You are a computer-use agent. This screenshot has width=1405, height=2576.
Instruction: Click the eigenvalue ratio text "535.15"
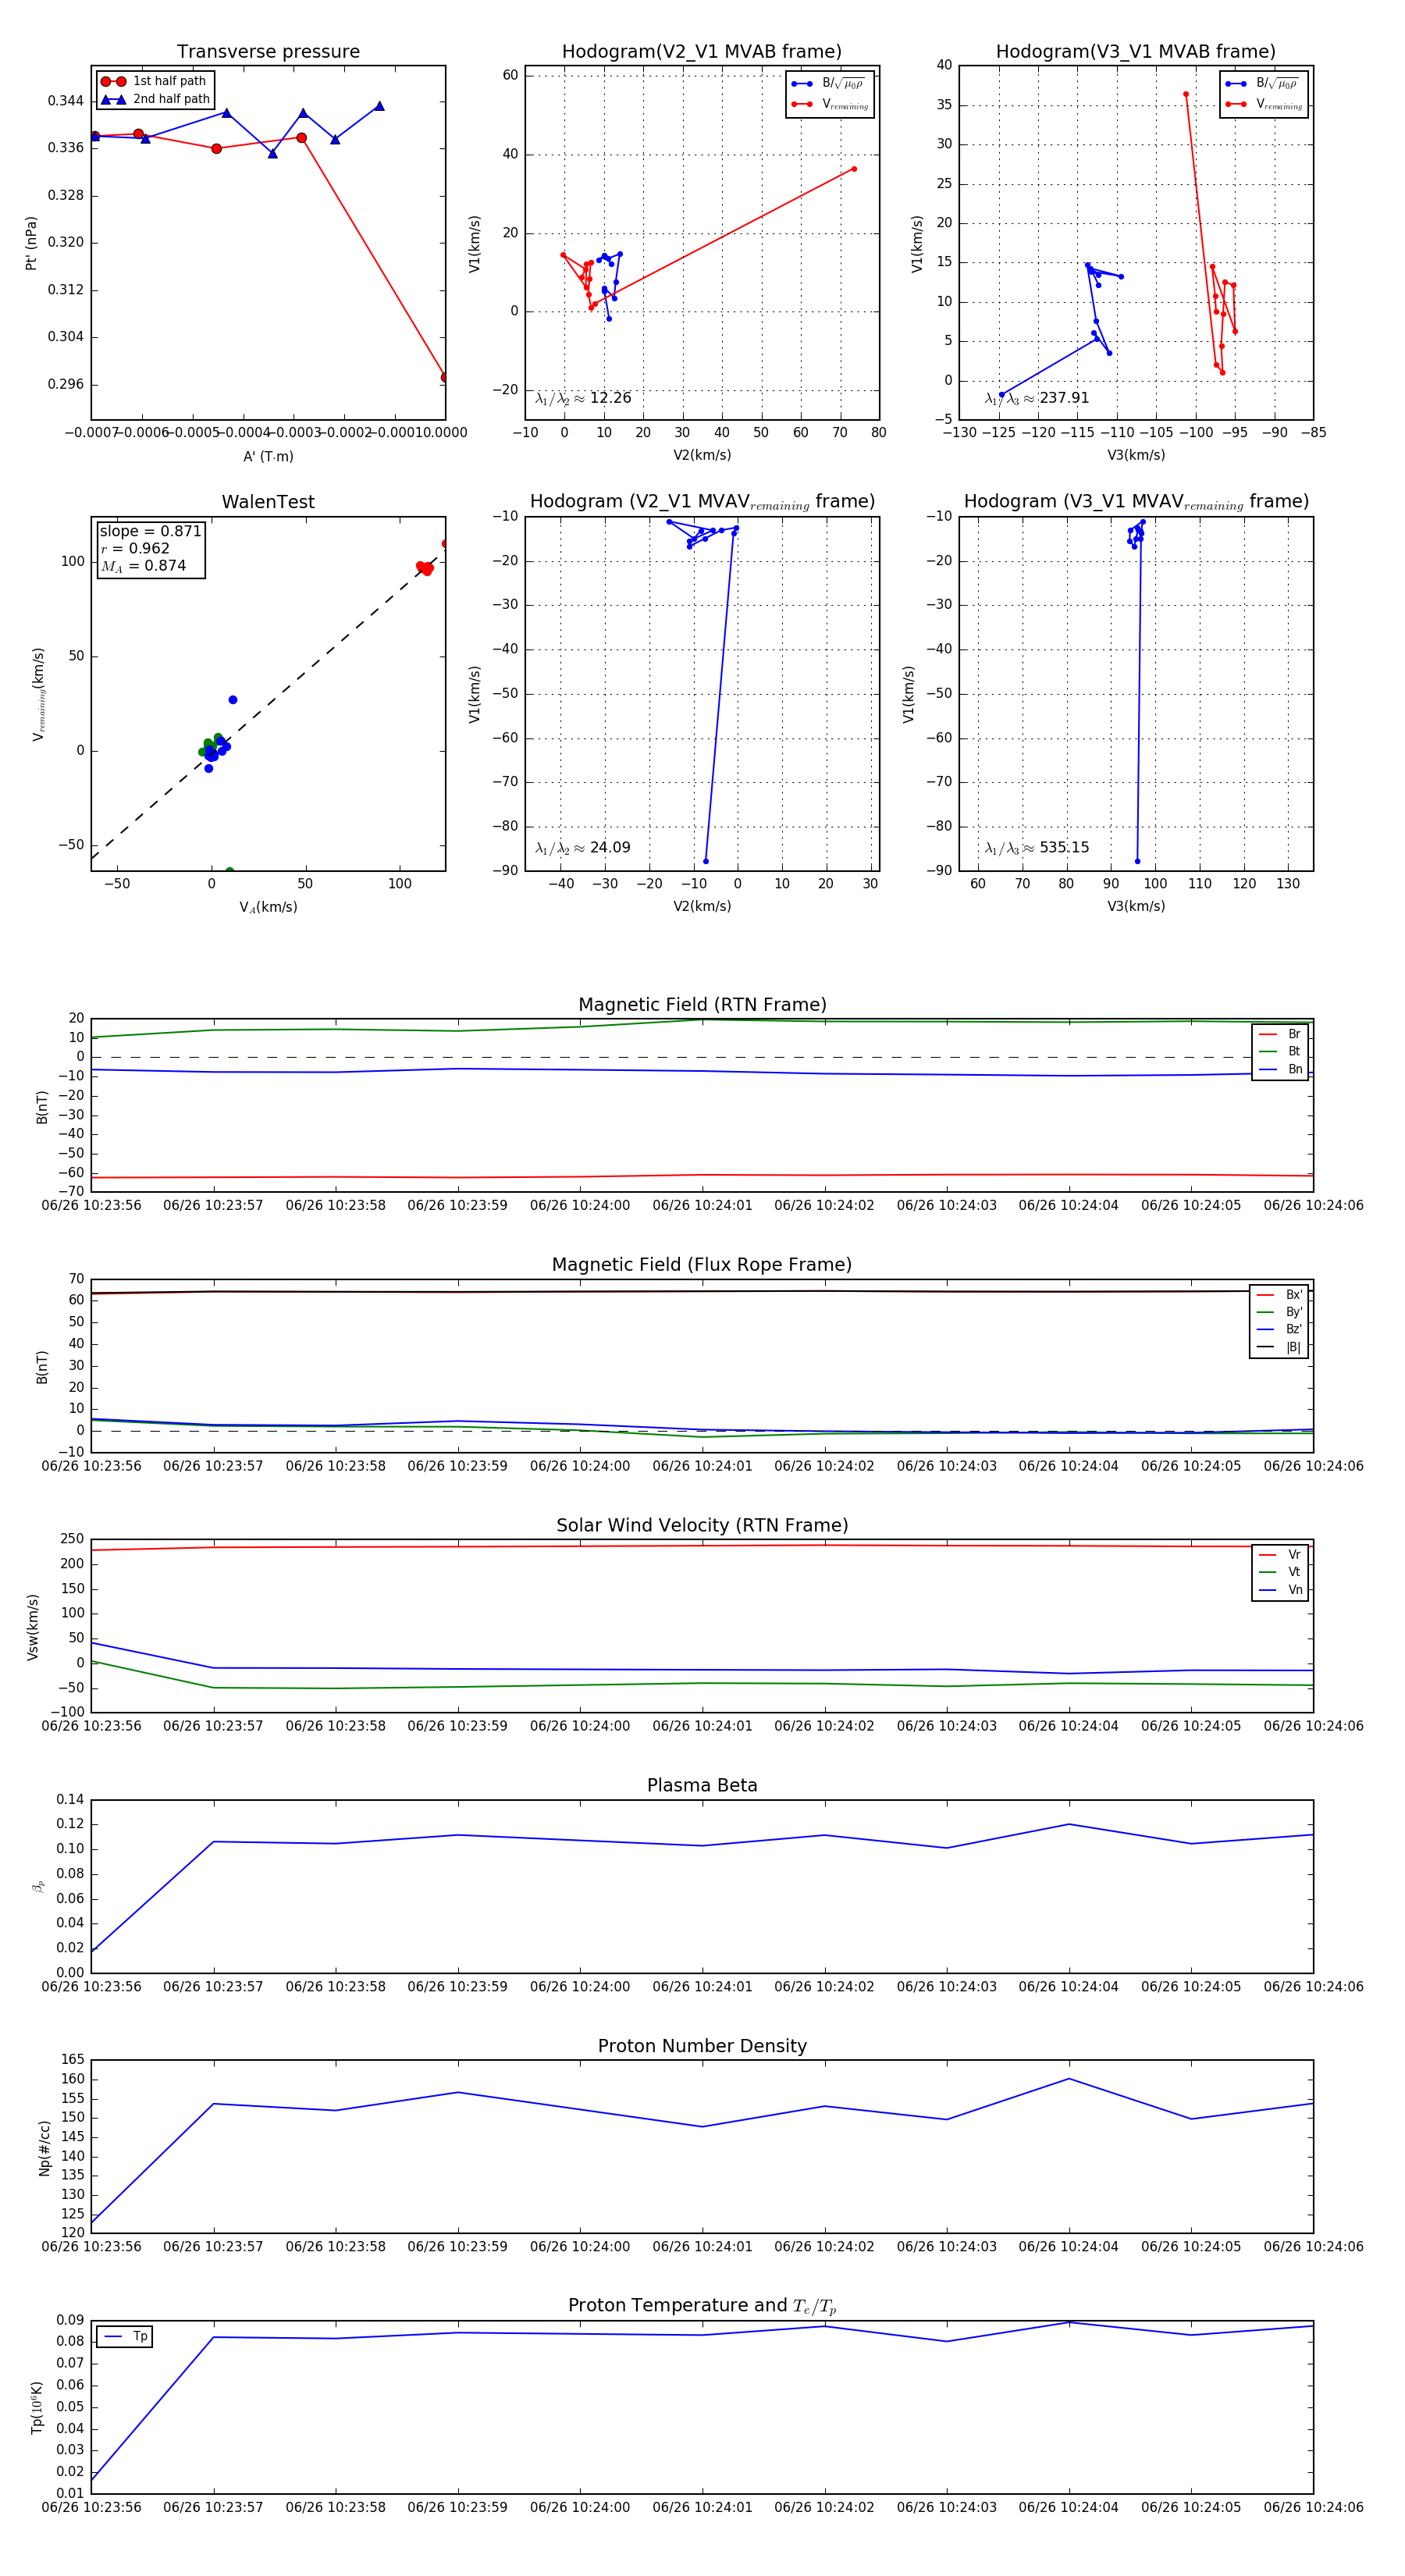1064,848
